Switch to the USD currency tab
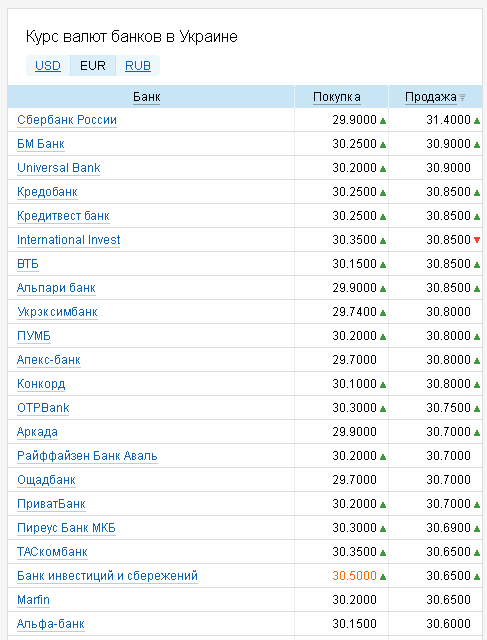This screenshot has height=640, width=487. tap(48, 66)
